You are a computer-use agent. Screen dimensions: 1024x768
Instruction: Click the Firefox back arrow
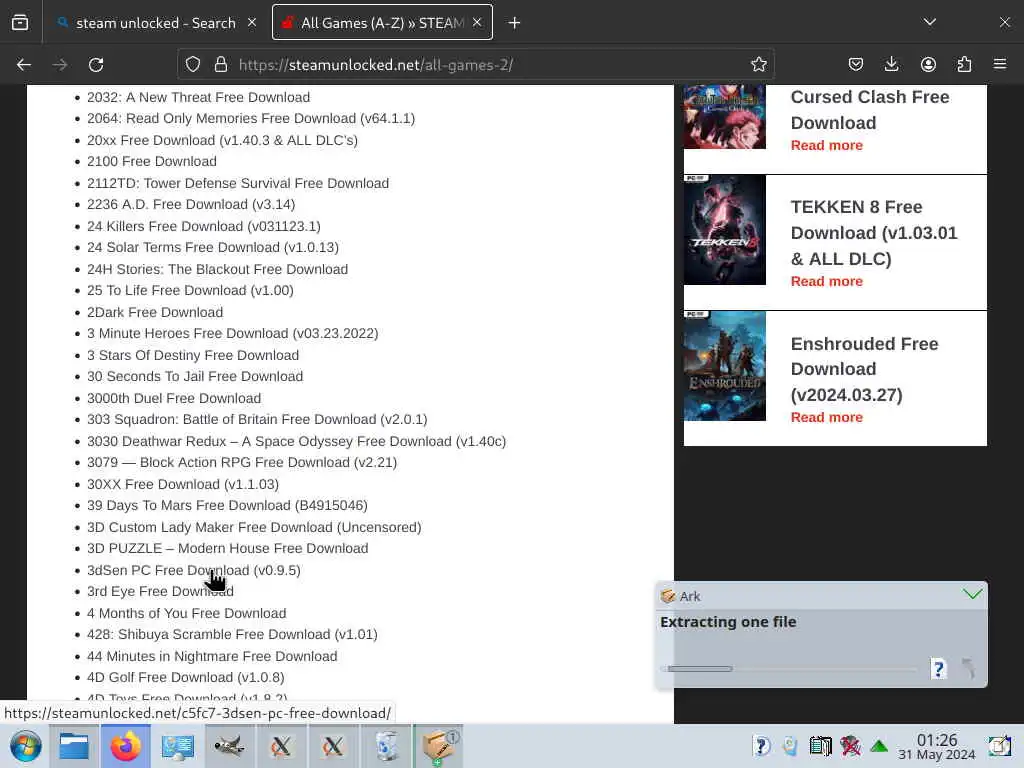(x=24, y=65)
